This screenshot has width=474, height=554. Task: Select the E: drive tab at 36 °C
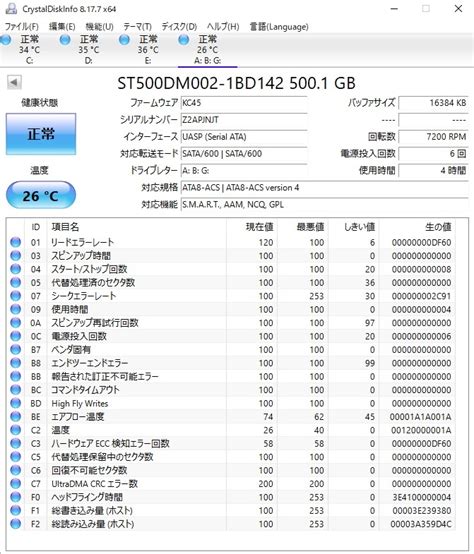[x=148, y=49]
